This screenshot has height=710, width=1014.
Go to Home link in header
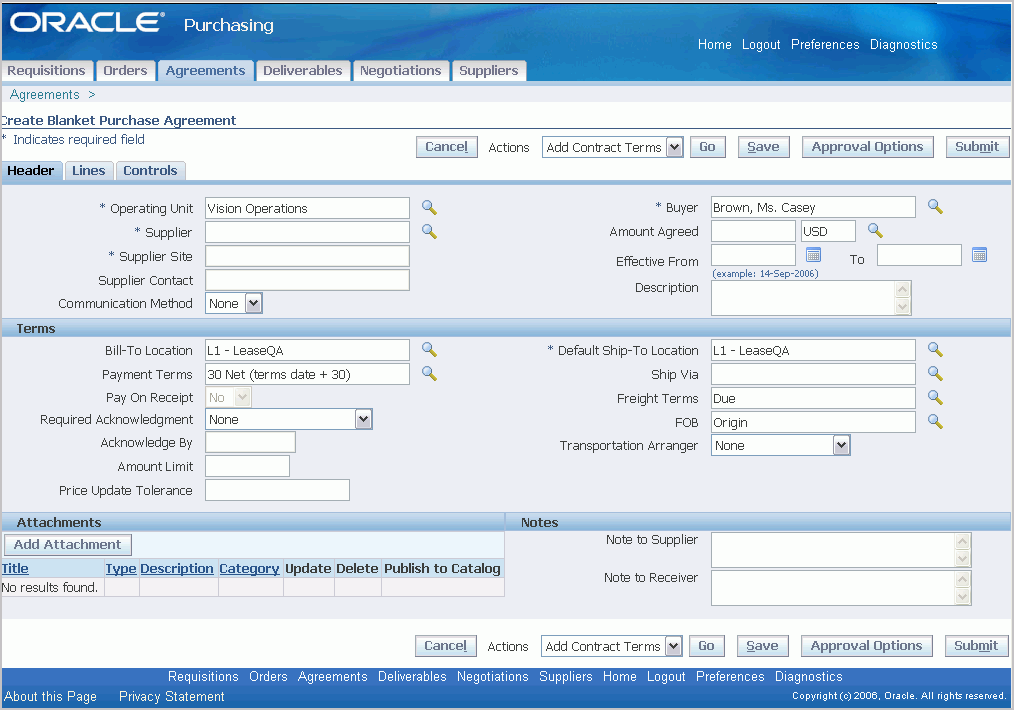pyautogui.click(x=715, y=45)
